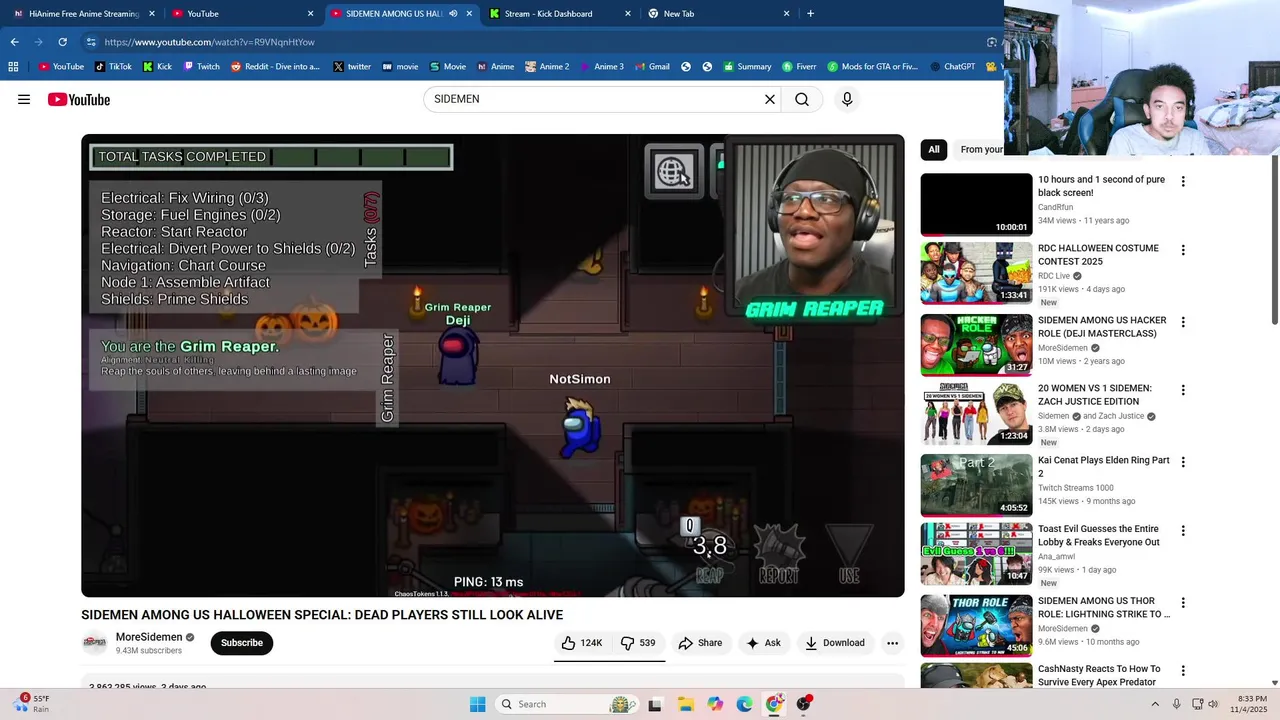Viewport: 1280px width, 720px height.
Task: Open options menu for Kai Cenat video
Action: coord(1183,462)
